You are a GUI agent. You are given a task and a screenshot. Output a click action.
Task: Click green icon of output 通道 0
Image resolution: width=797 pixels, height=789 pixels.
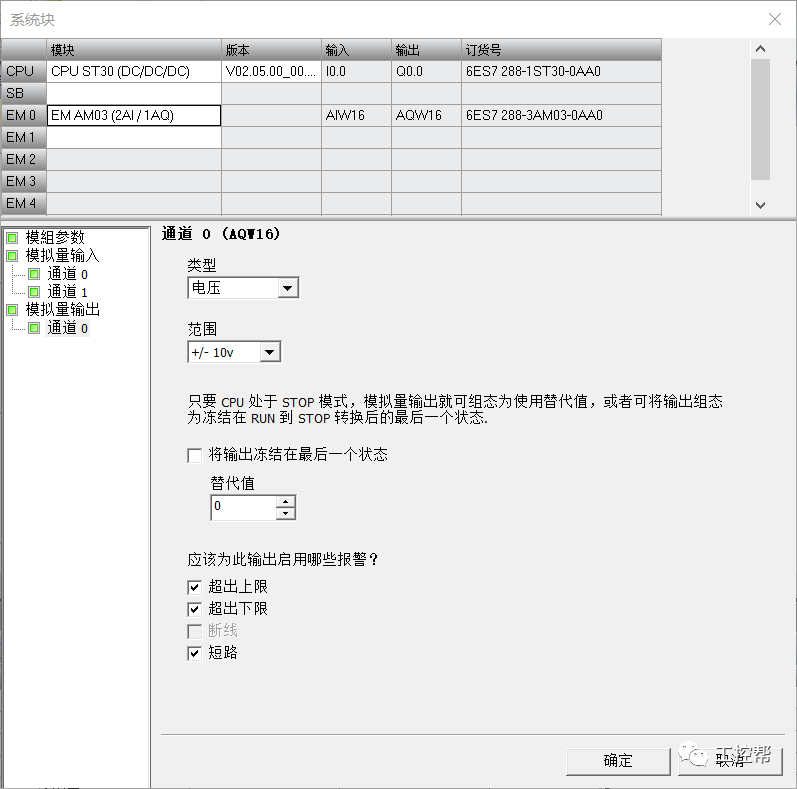34,328
